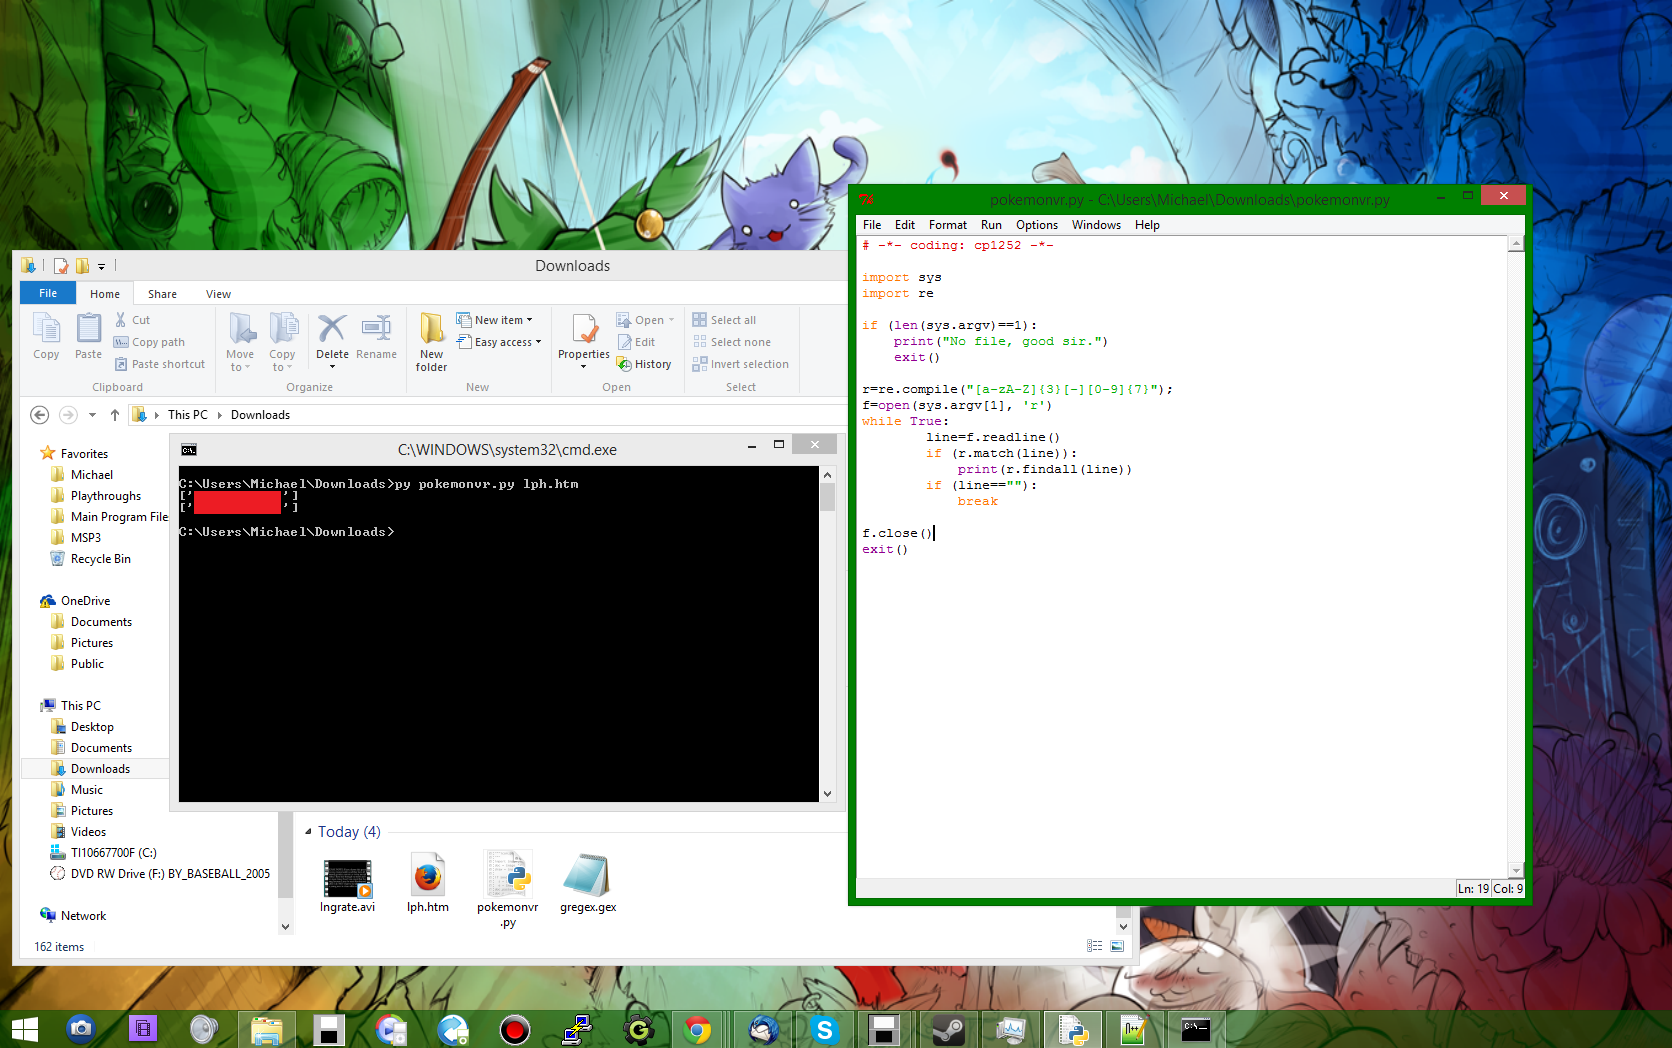Expand the New item dropdown

coord(495,320)
